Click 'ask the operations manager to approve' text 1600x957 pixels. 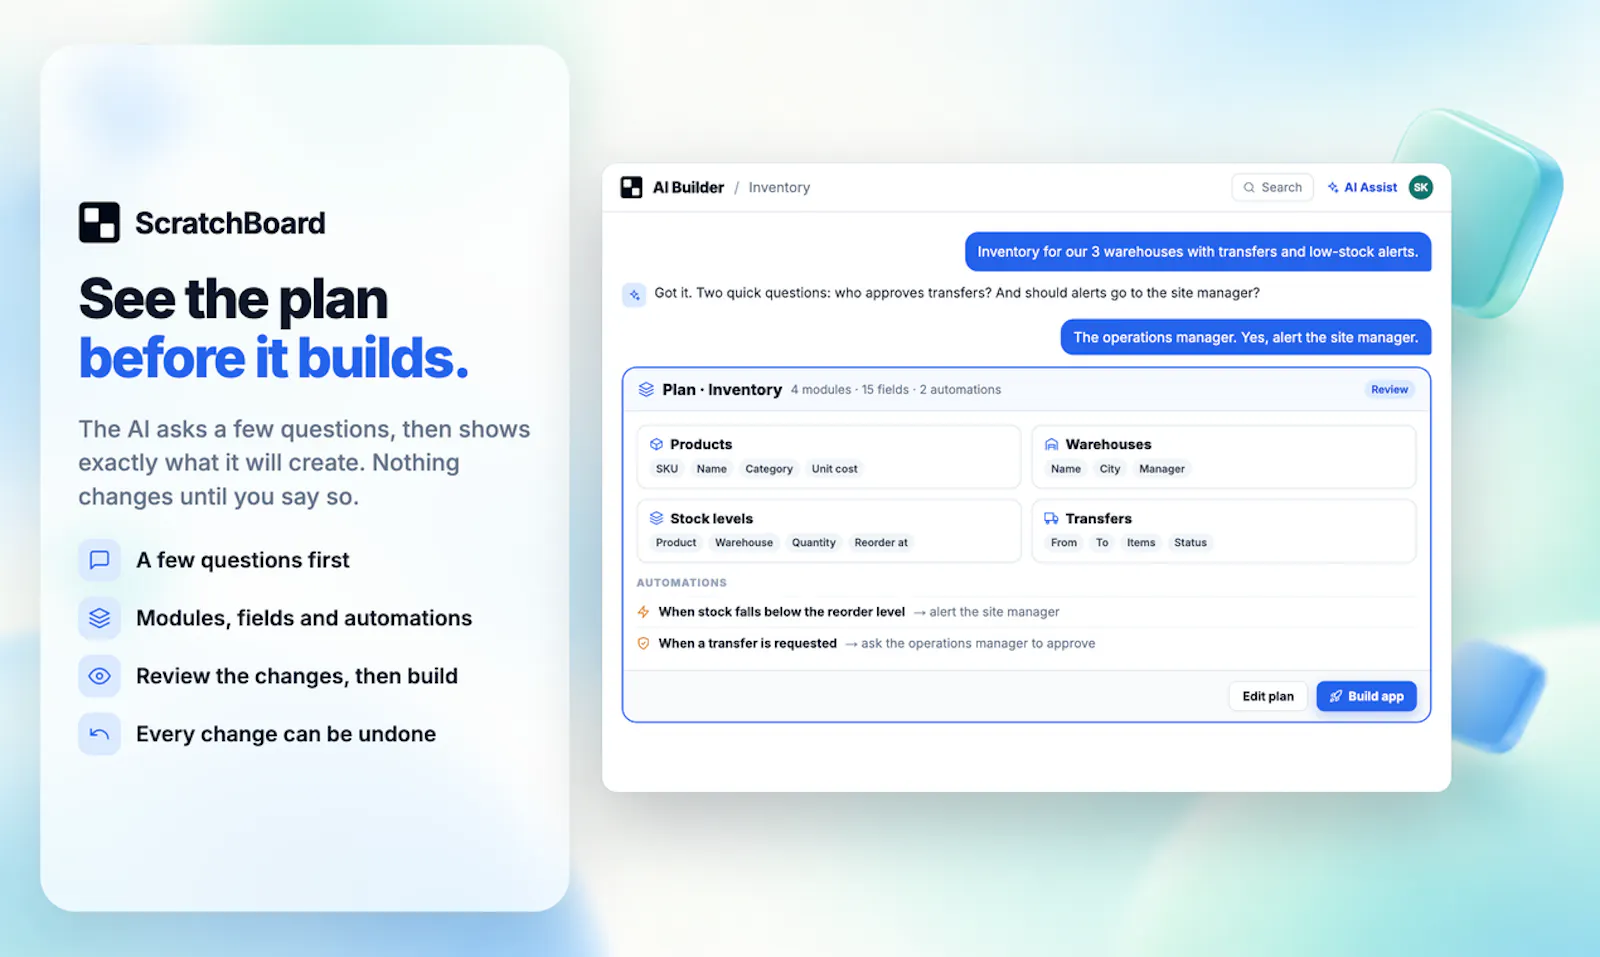978,643
